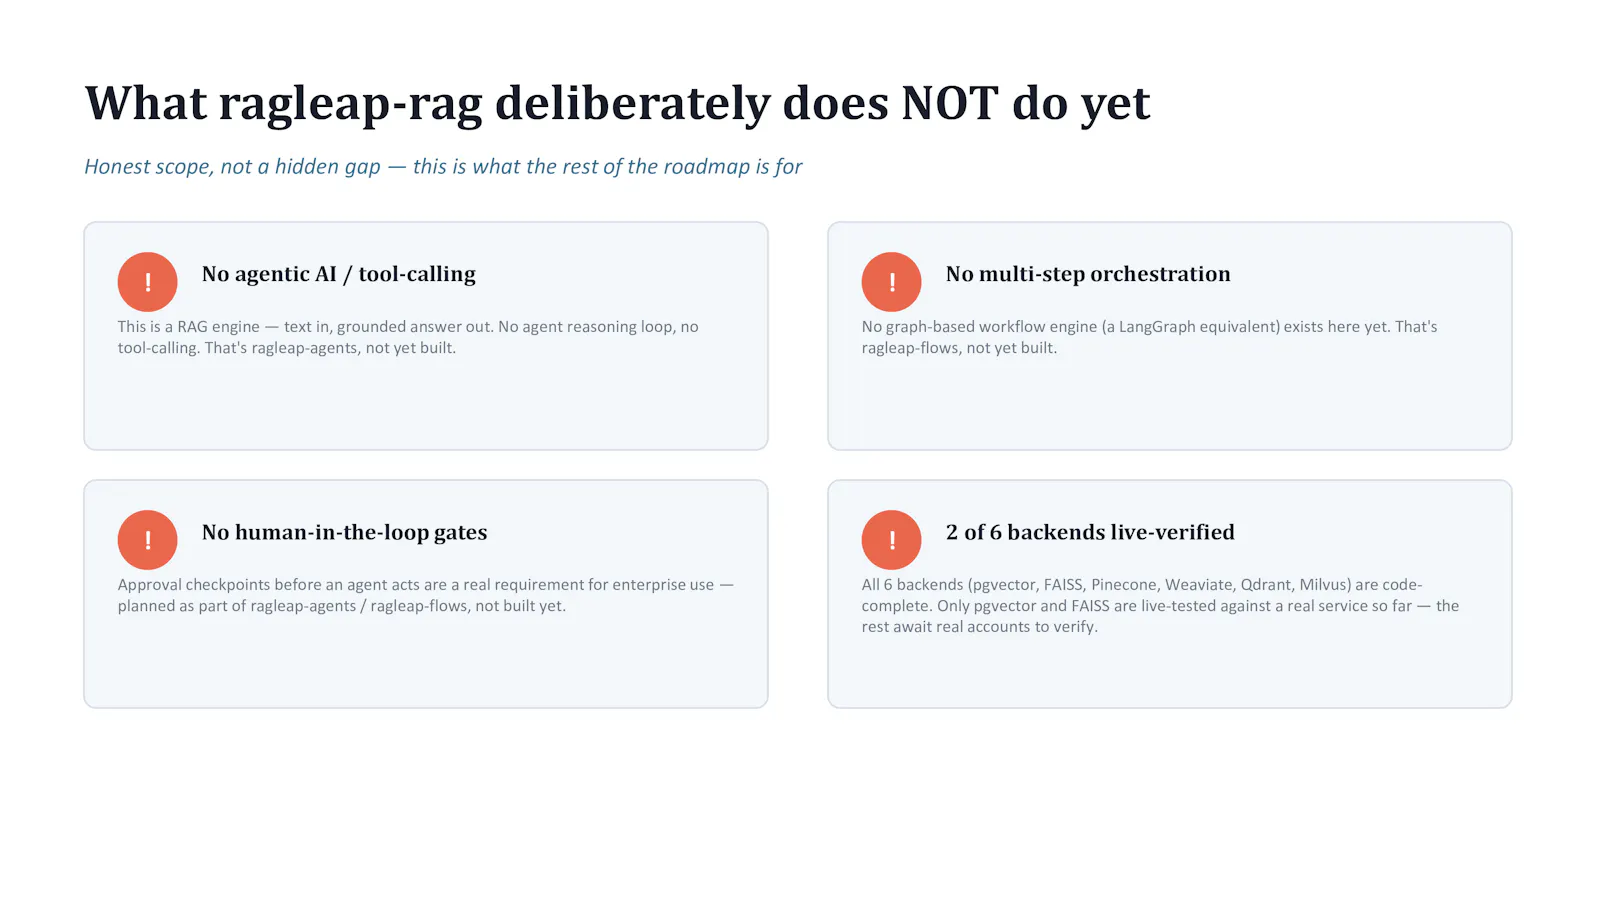This screenshot has height=900, width=1600.
Task: Click the heading 'No agentic AI / tool-calling'
Action: (339, 274)
